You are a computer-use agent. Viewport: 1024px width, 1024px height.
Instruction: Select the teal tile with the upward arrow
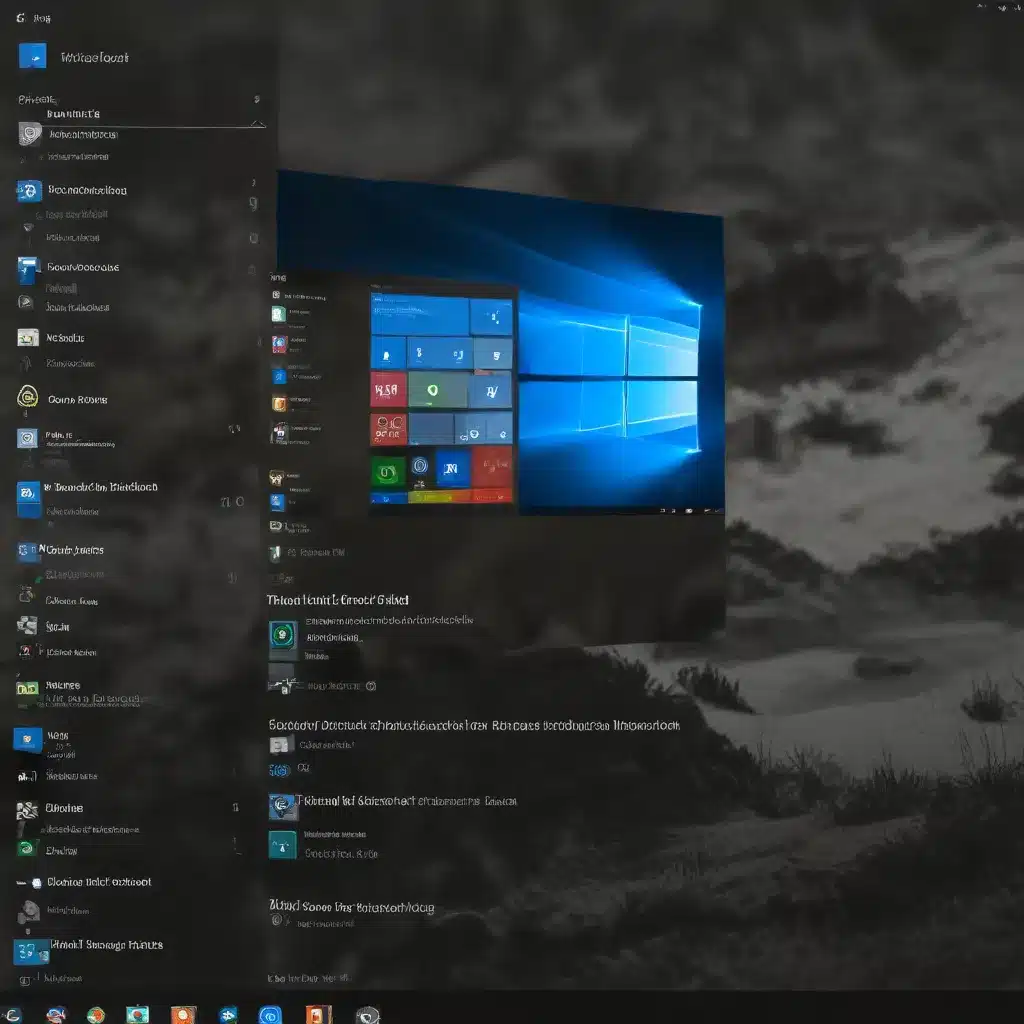click(x=282, y=845)
